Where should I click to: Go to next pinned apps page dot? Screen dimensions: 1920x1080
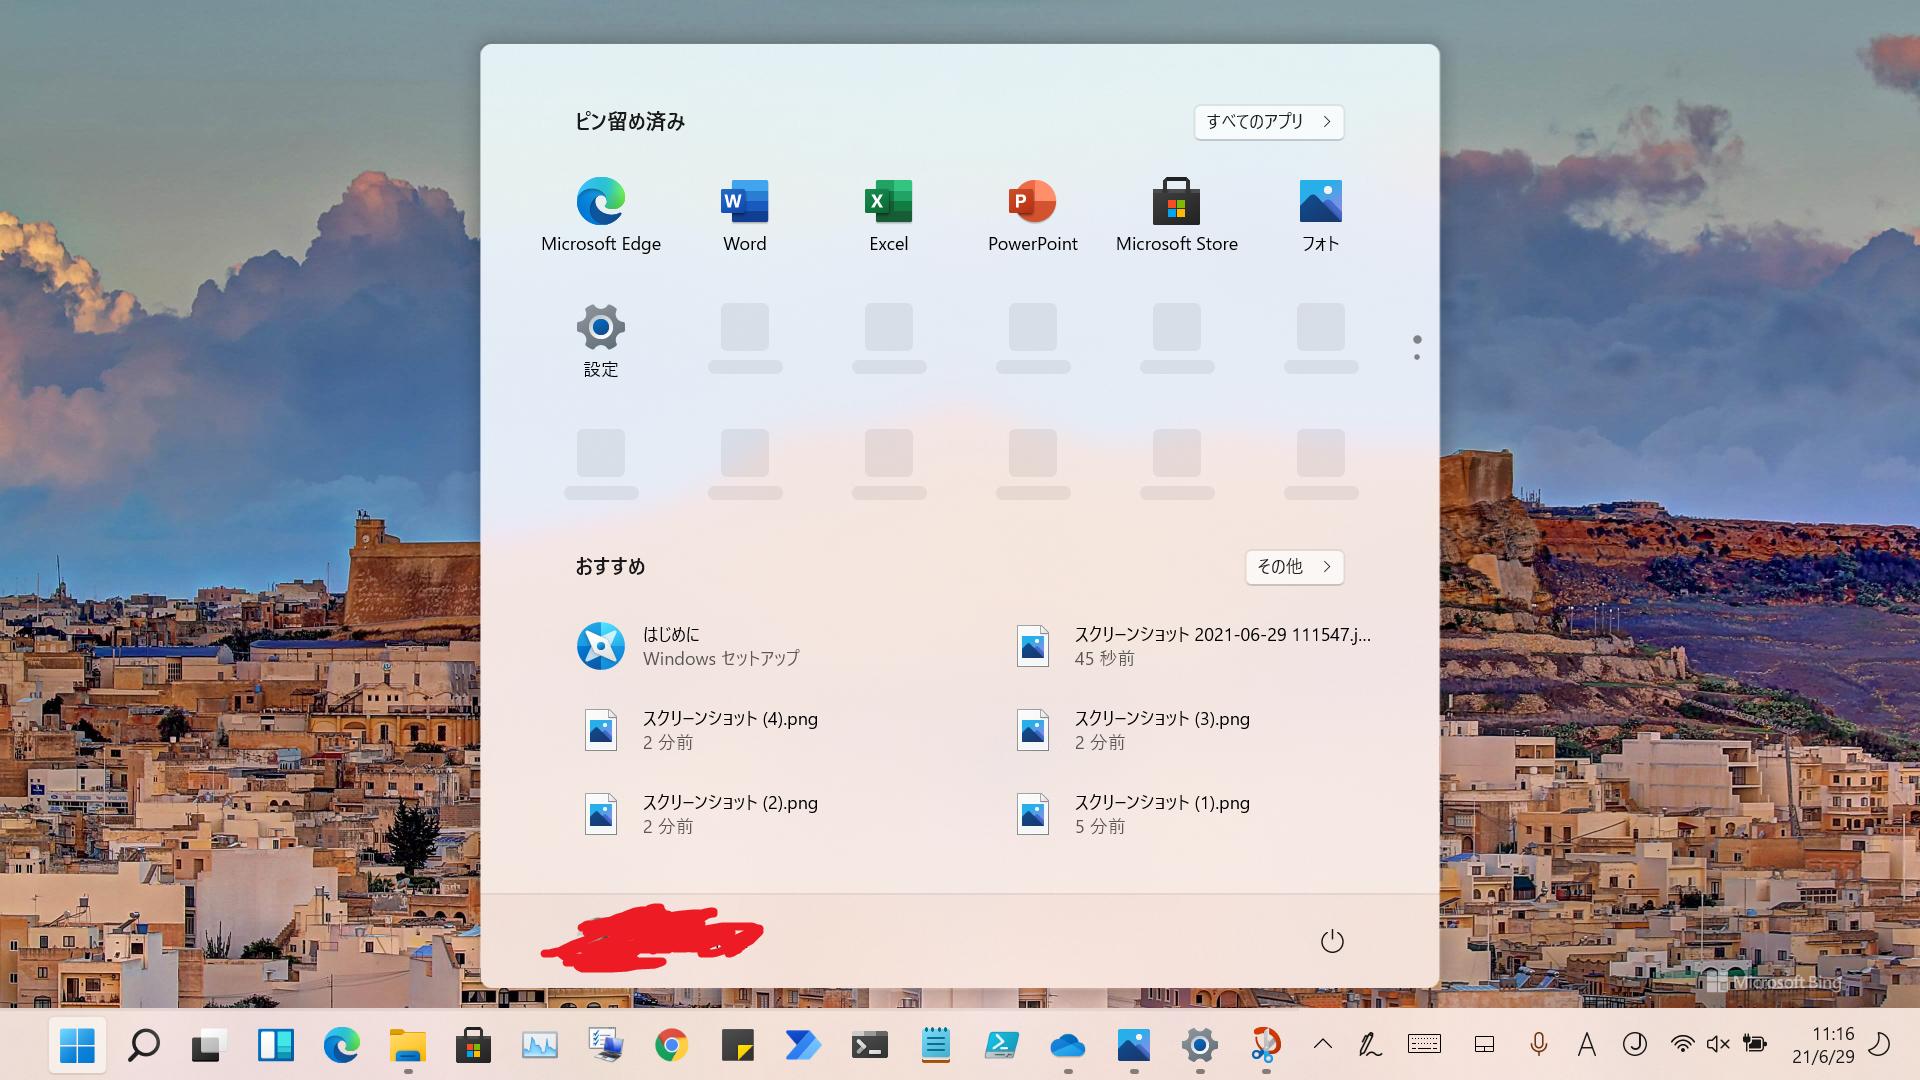pyautogui.click(x=1417, y=357)
